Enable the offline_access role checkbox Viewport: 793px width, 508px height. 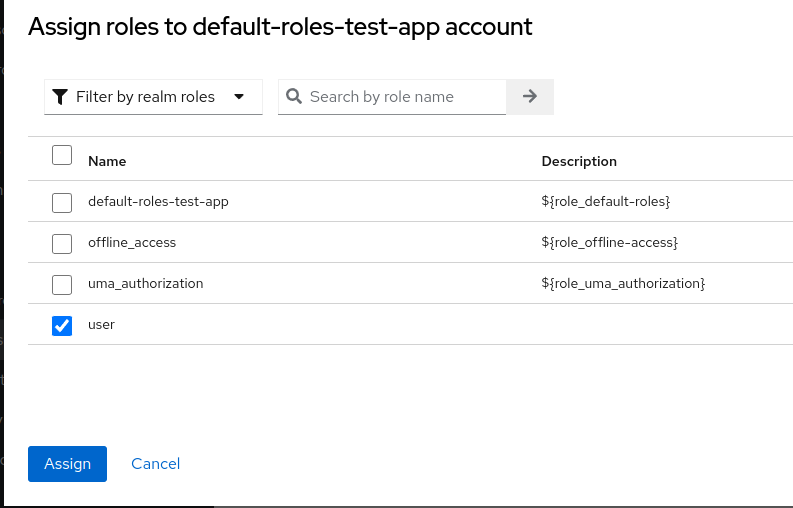coord(62,244)
